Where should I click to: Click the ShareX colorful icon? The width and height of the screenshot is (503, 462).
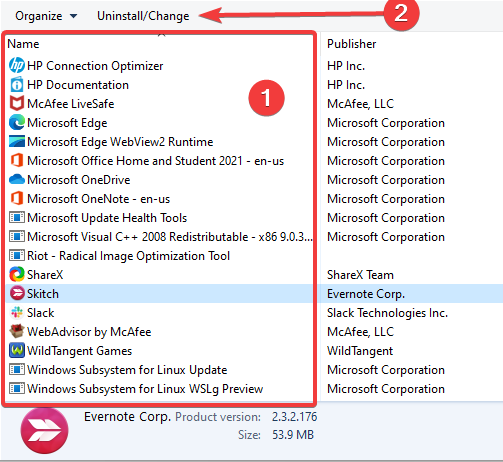pos(17,275)
